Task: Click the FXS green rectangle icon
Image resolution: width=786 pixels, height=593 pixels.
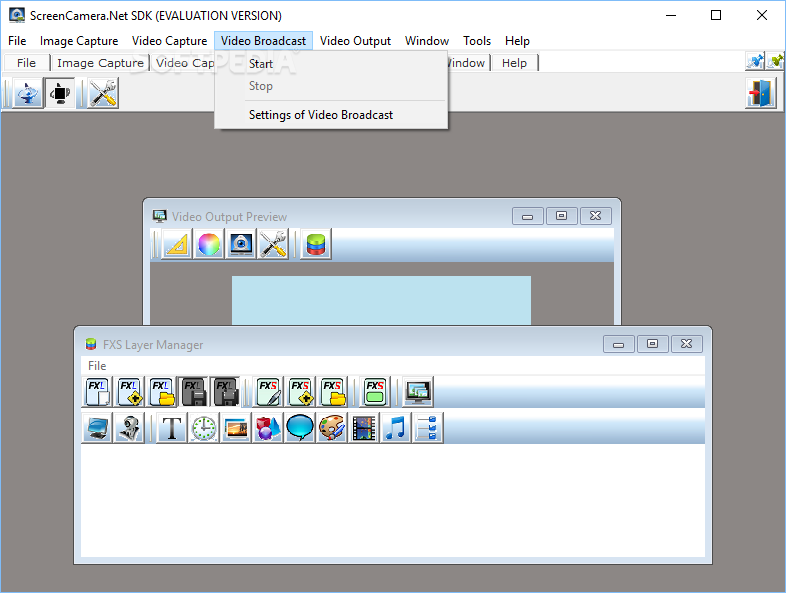Action: 375,391
